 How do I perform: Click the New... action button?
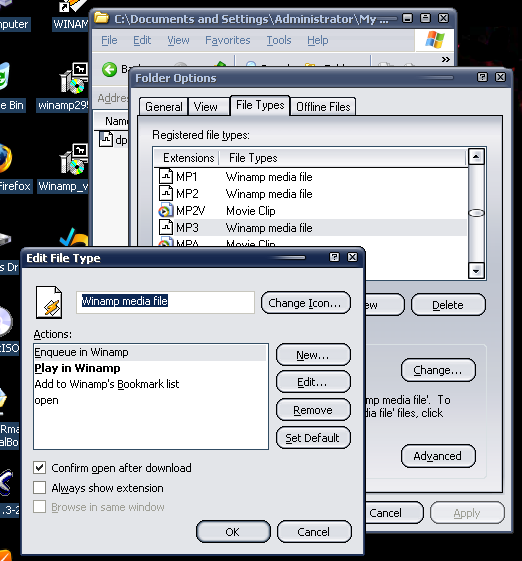pos(313,355)
